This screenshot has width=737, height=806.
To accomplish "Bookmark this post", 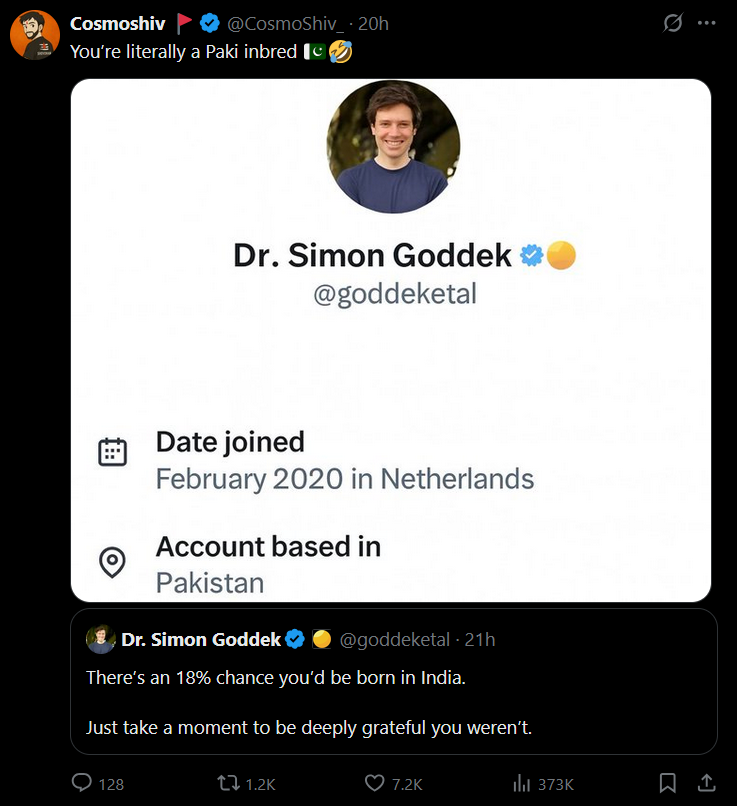I will click(x=668, y=783).
